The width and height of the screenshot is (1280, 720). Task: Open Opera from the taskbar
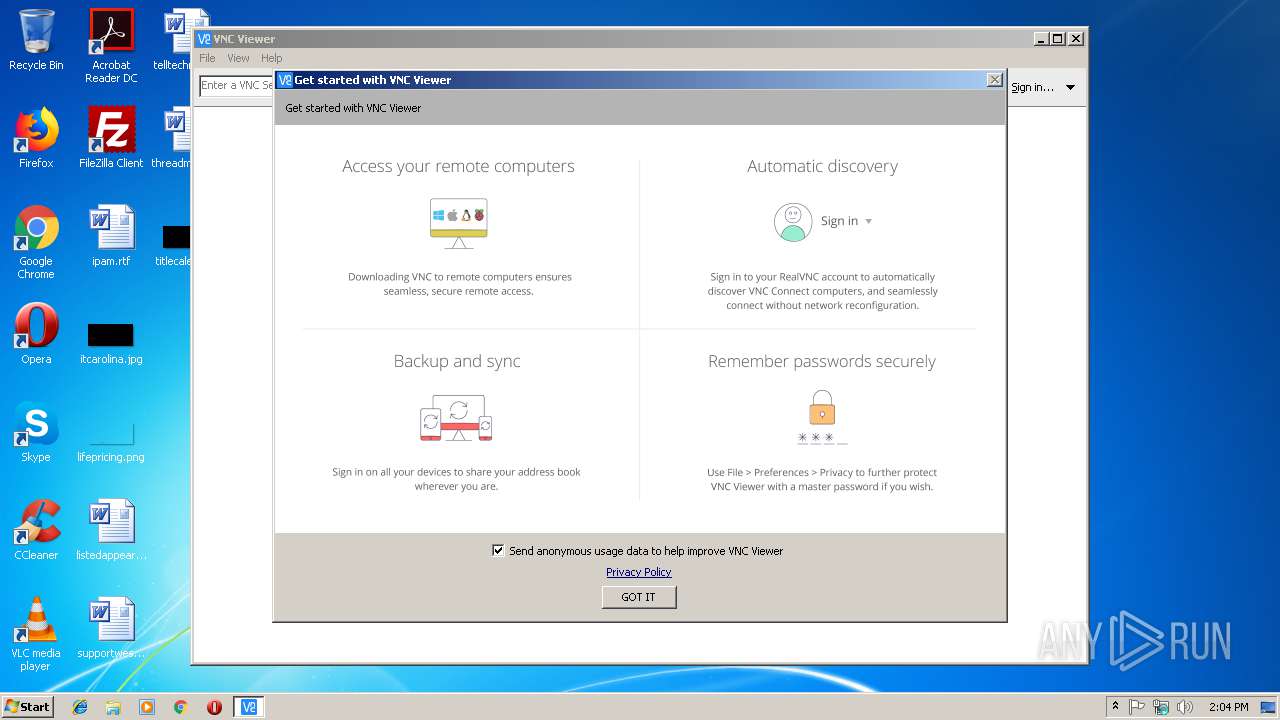214,707
